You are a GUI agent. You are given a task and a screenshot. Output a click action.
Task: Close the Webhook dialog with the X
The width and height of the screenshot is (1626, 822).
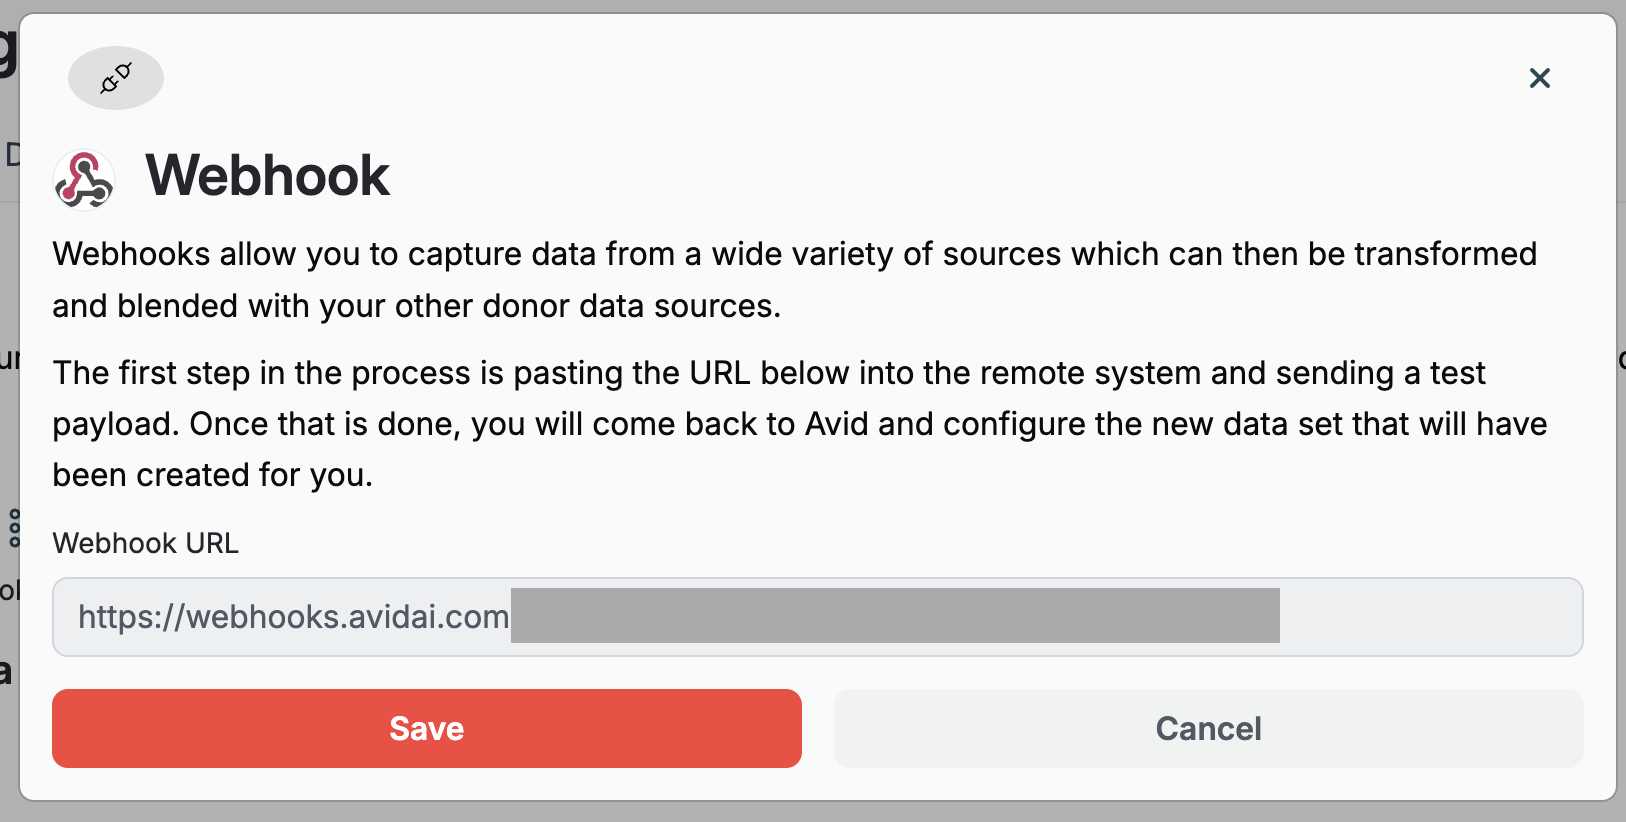1539,78
